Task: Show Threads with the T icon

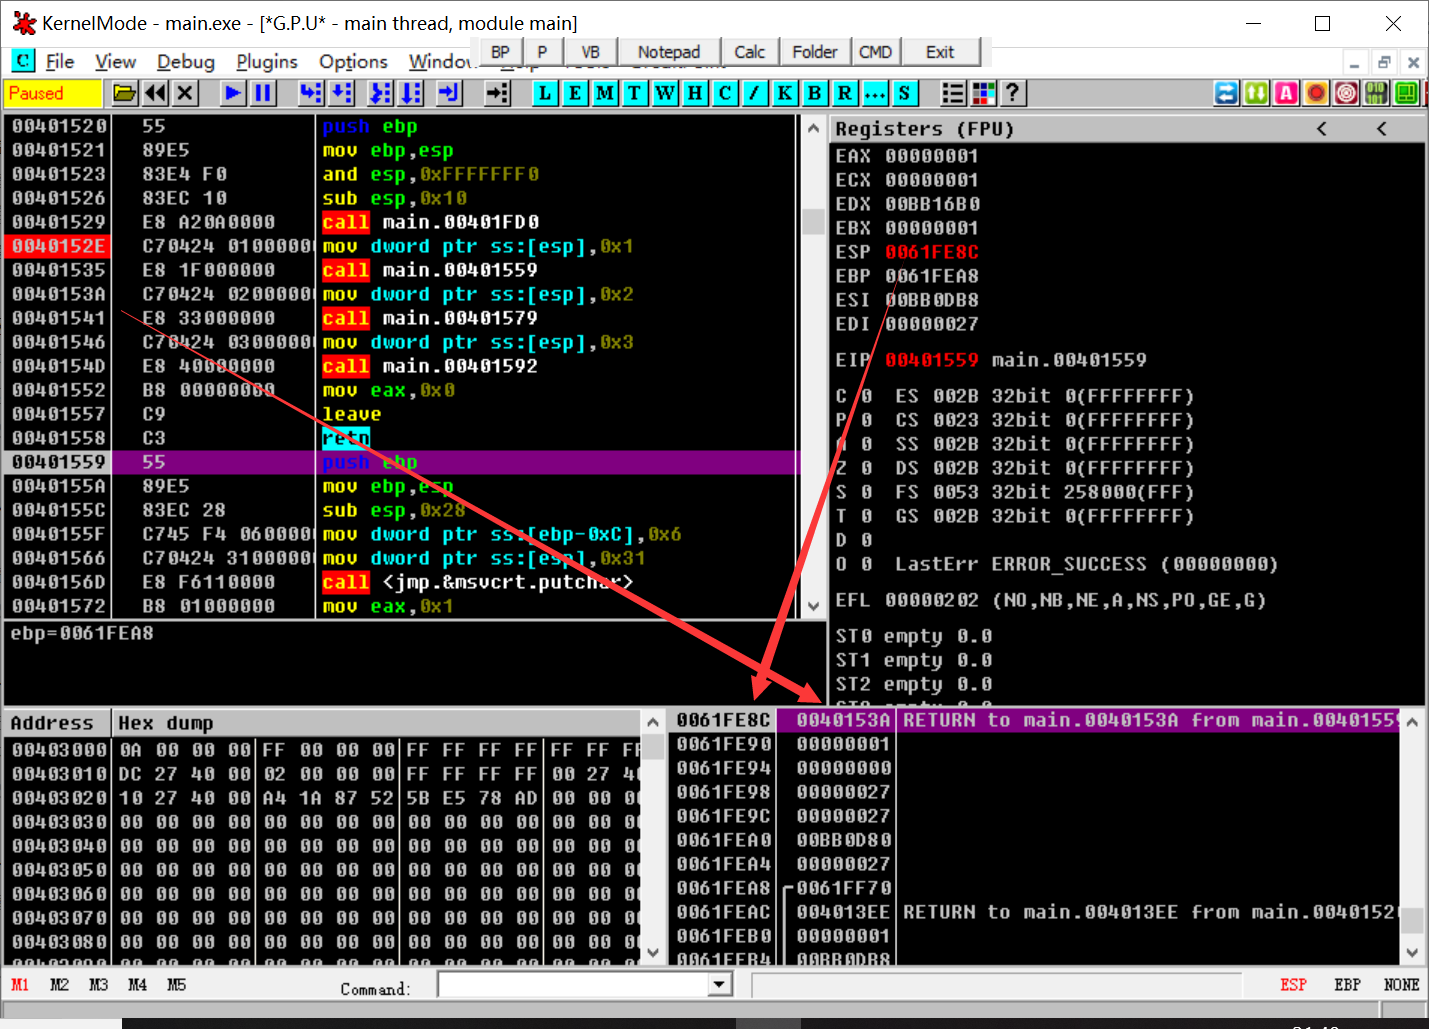Action: coord(635,93)
